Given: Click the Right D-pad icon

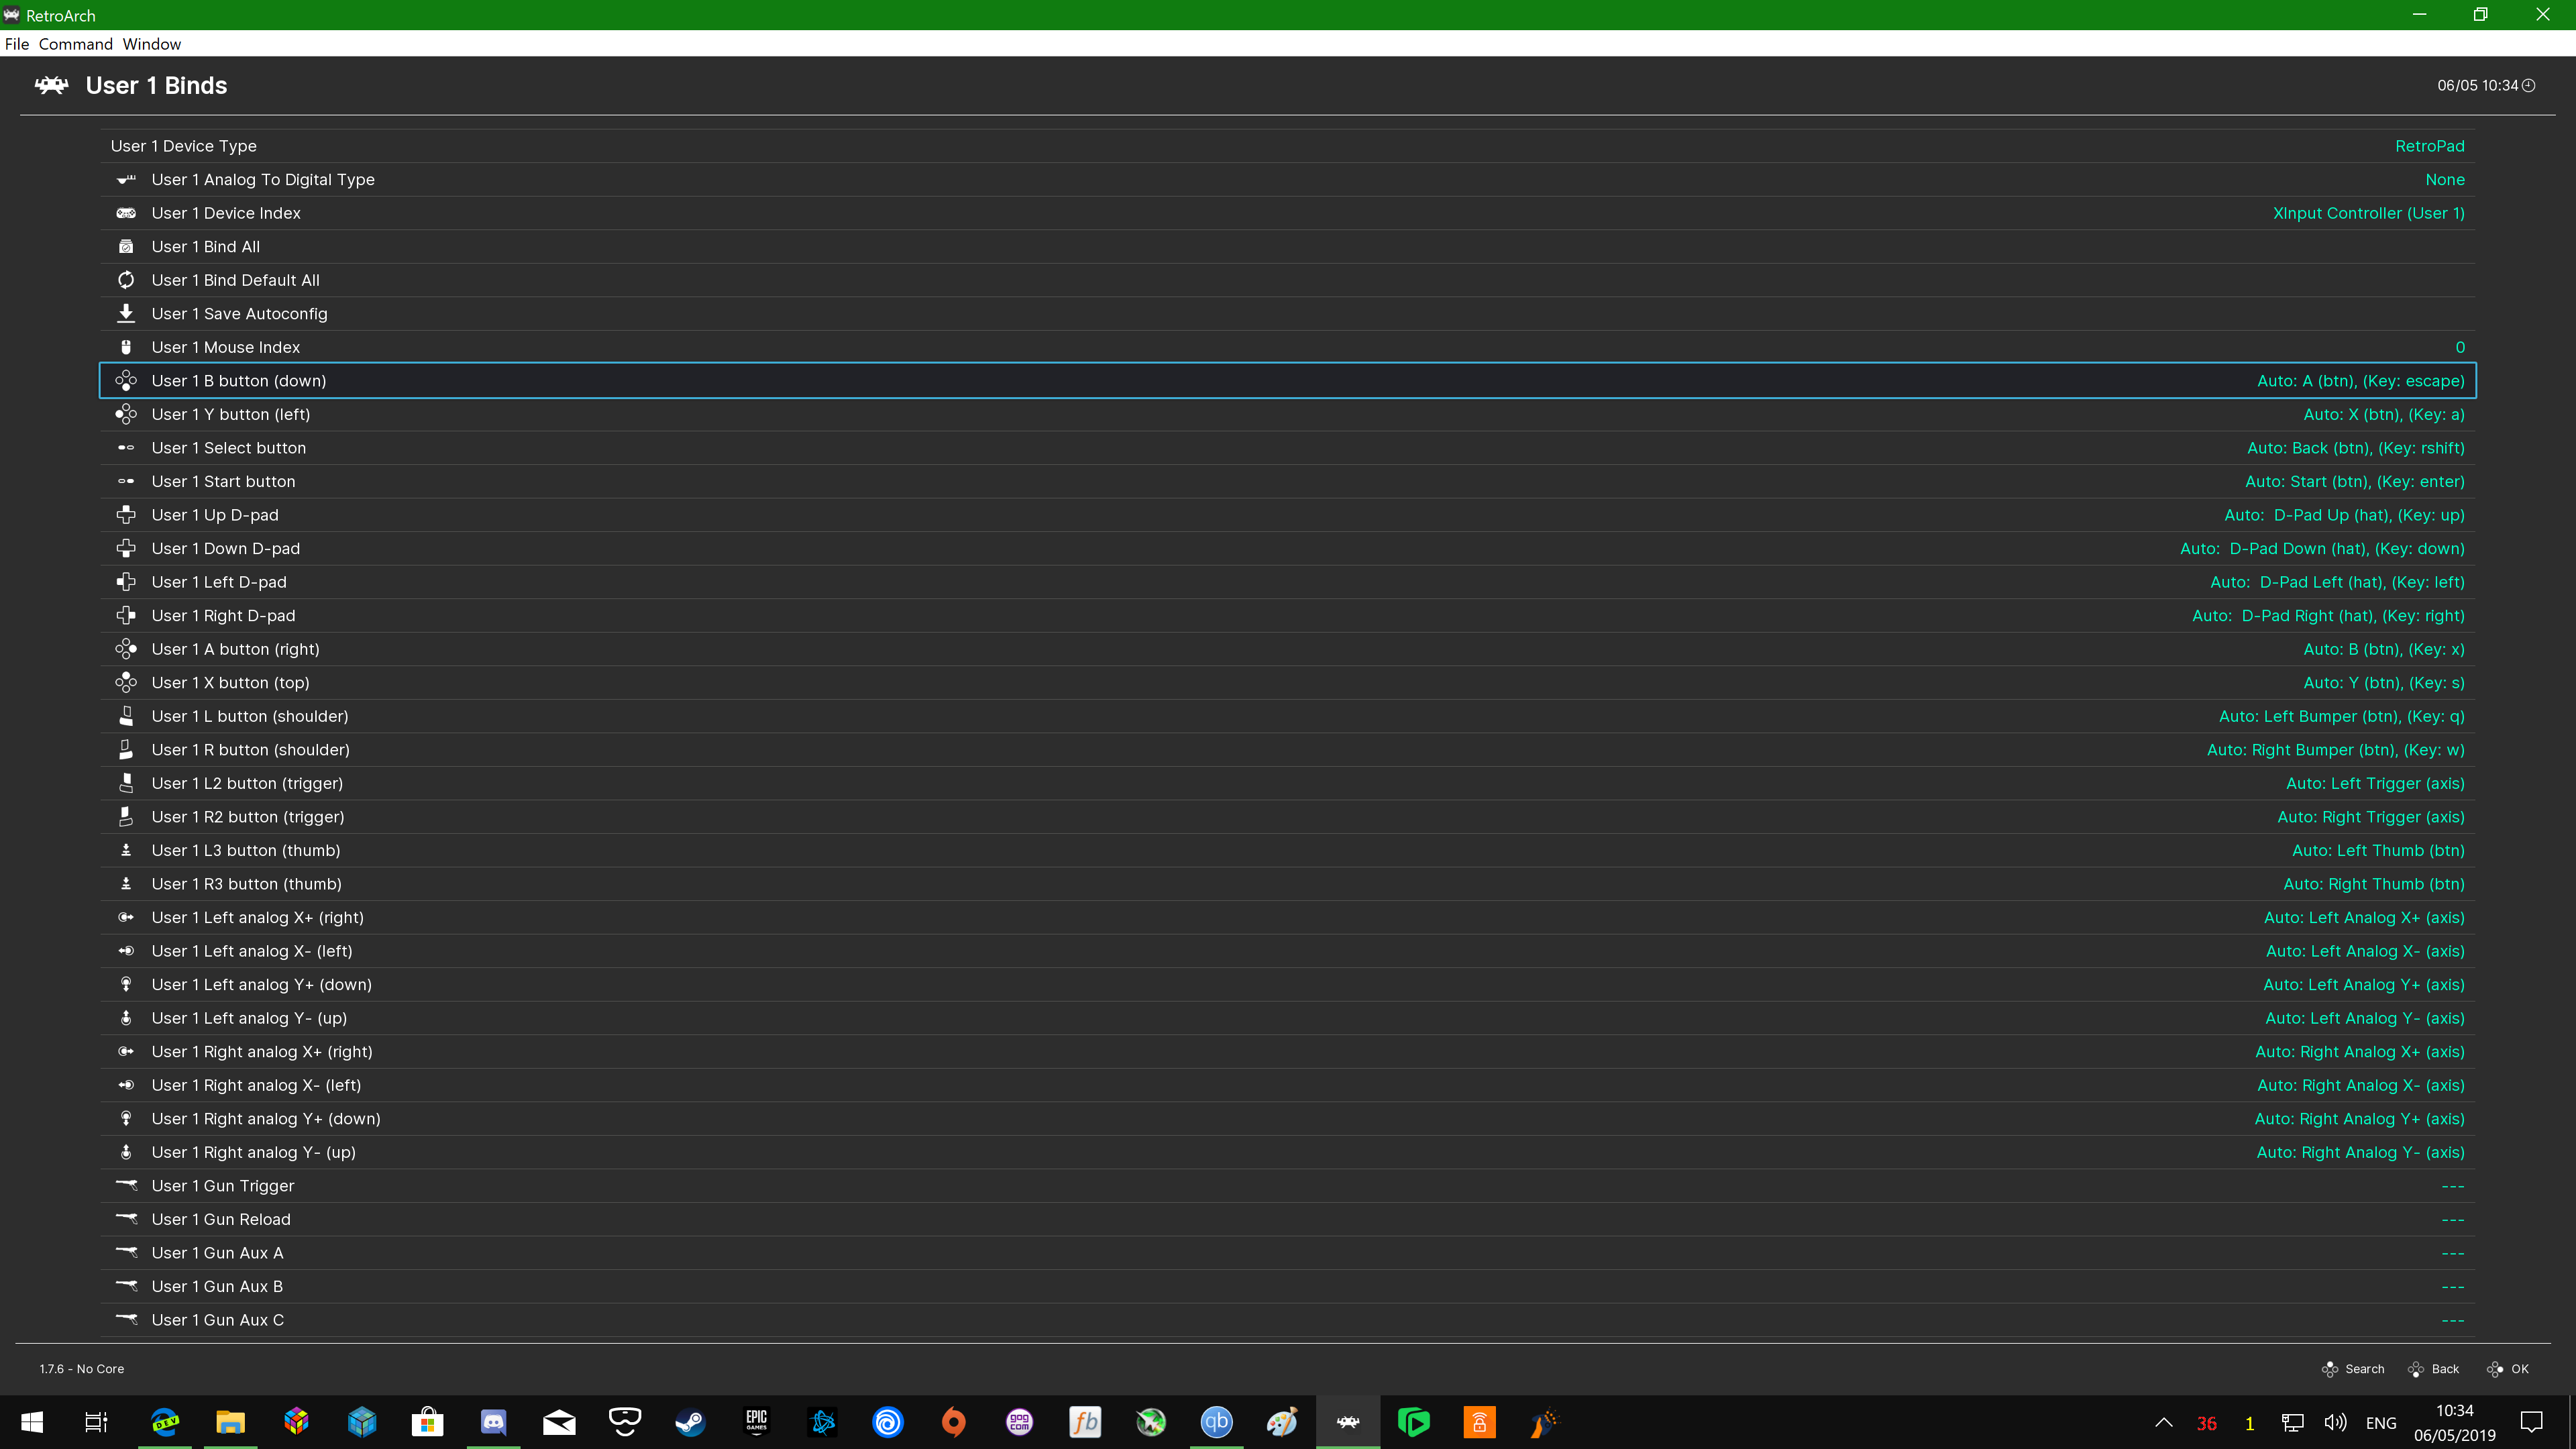Looking at the screenshot, I should (126, 615).
